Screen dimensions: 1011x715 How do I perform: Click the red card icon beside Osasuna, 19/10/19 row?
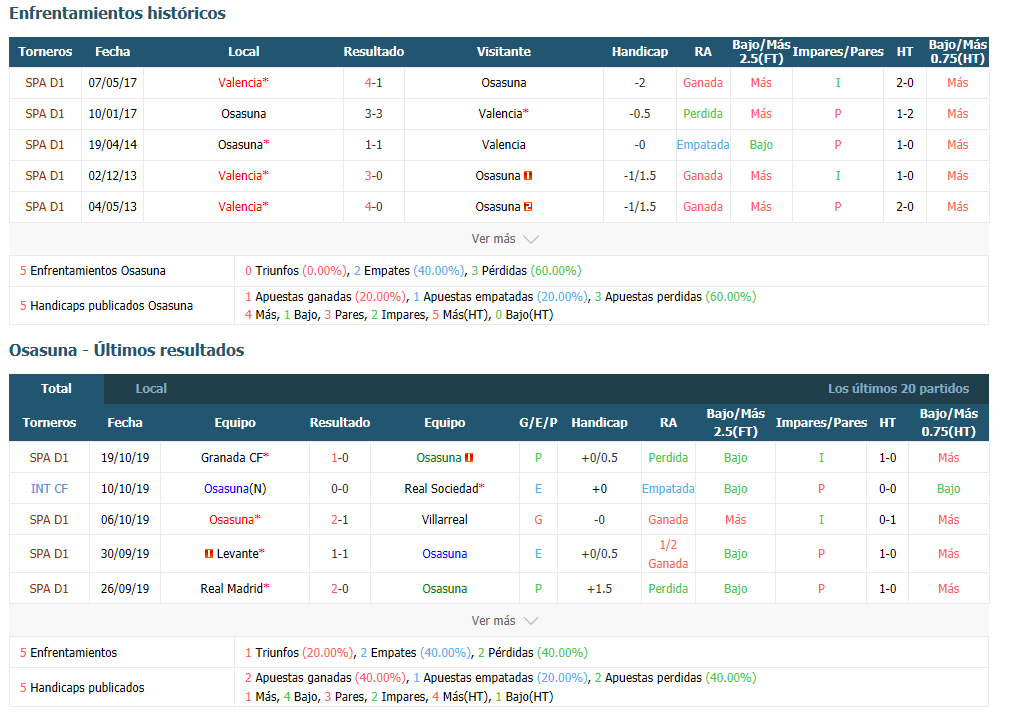tap(469, 457)
